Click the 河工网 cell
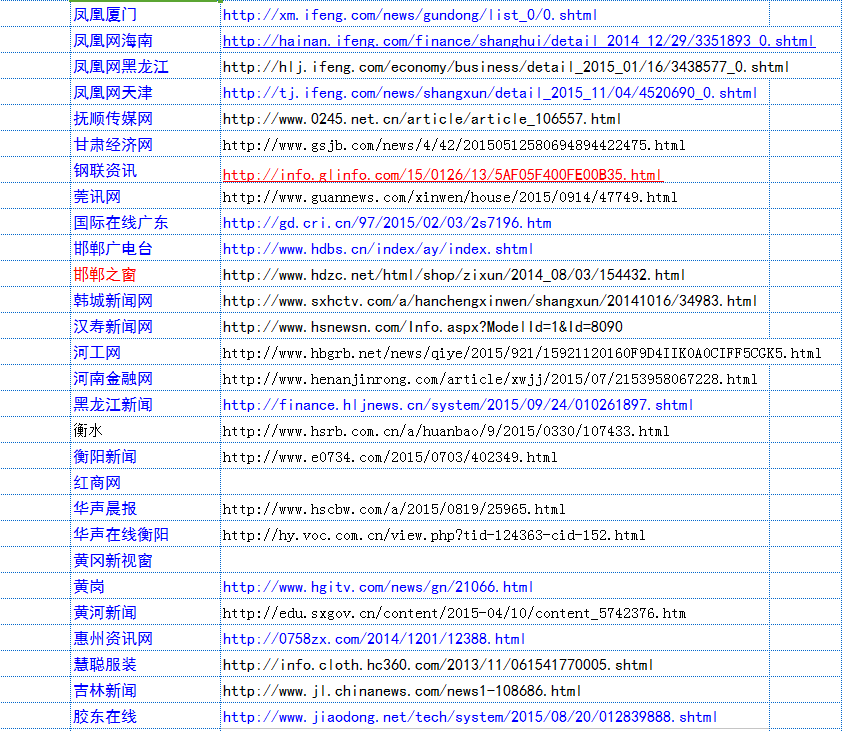The image size is (842, 731). tap(146, 352)
